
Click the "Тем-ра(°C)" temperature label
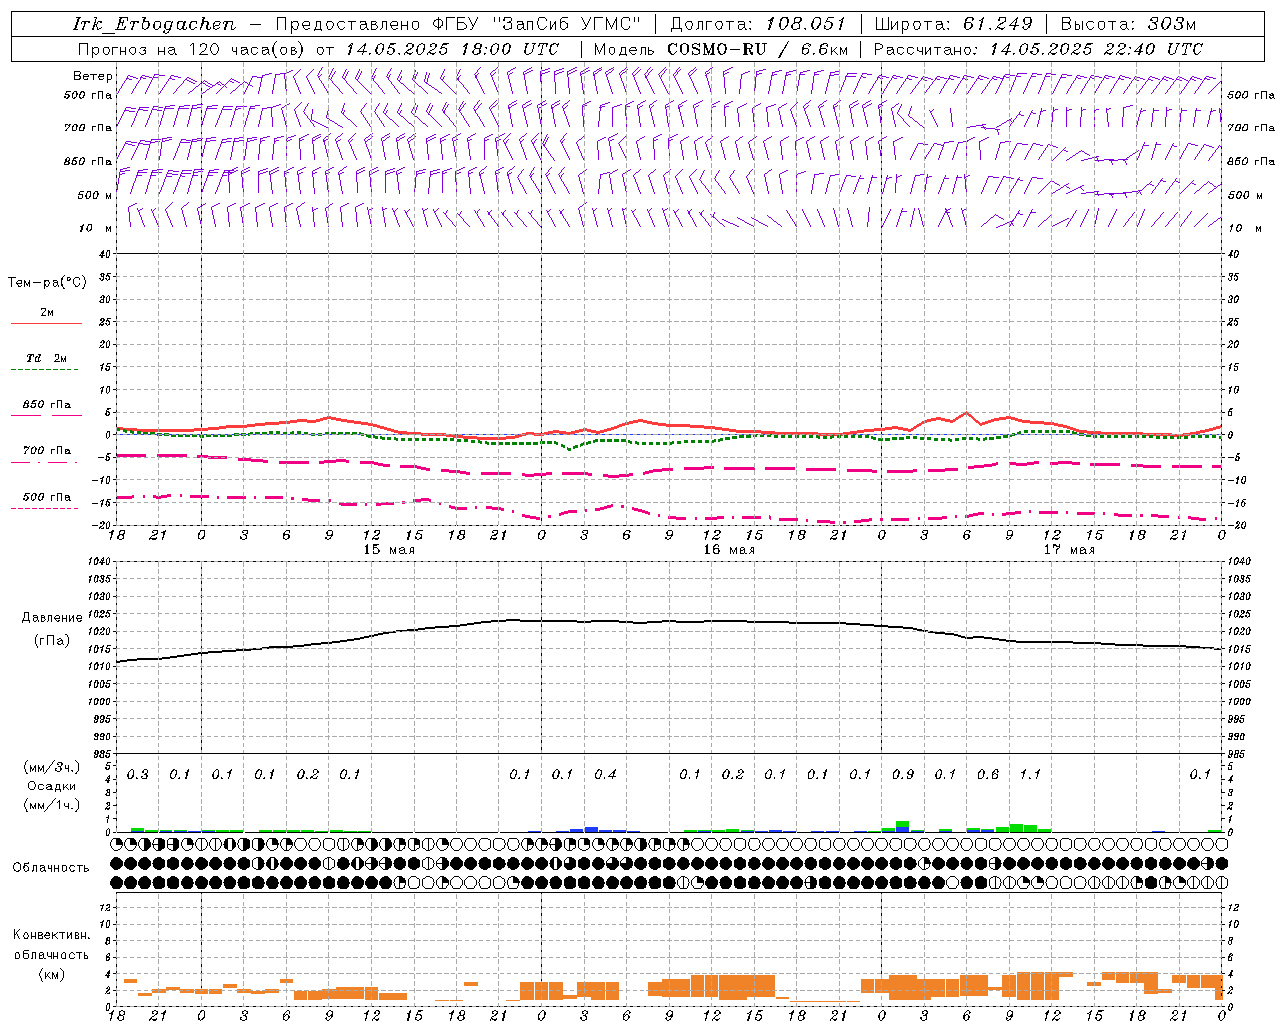(47, 283)
